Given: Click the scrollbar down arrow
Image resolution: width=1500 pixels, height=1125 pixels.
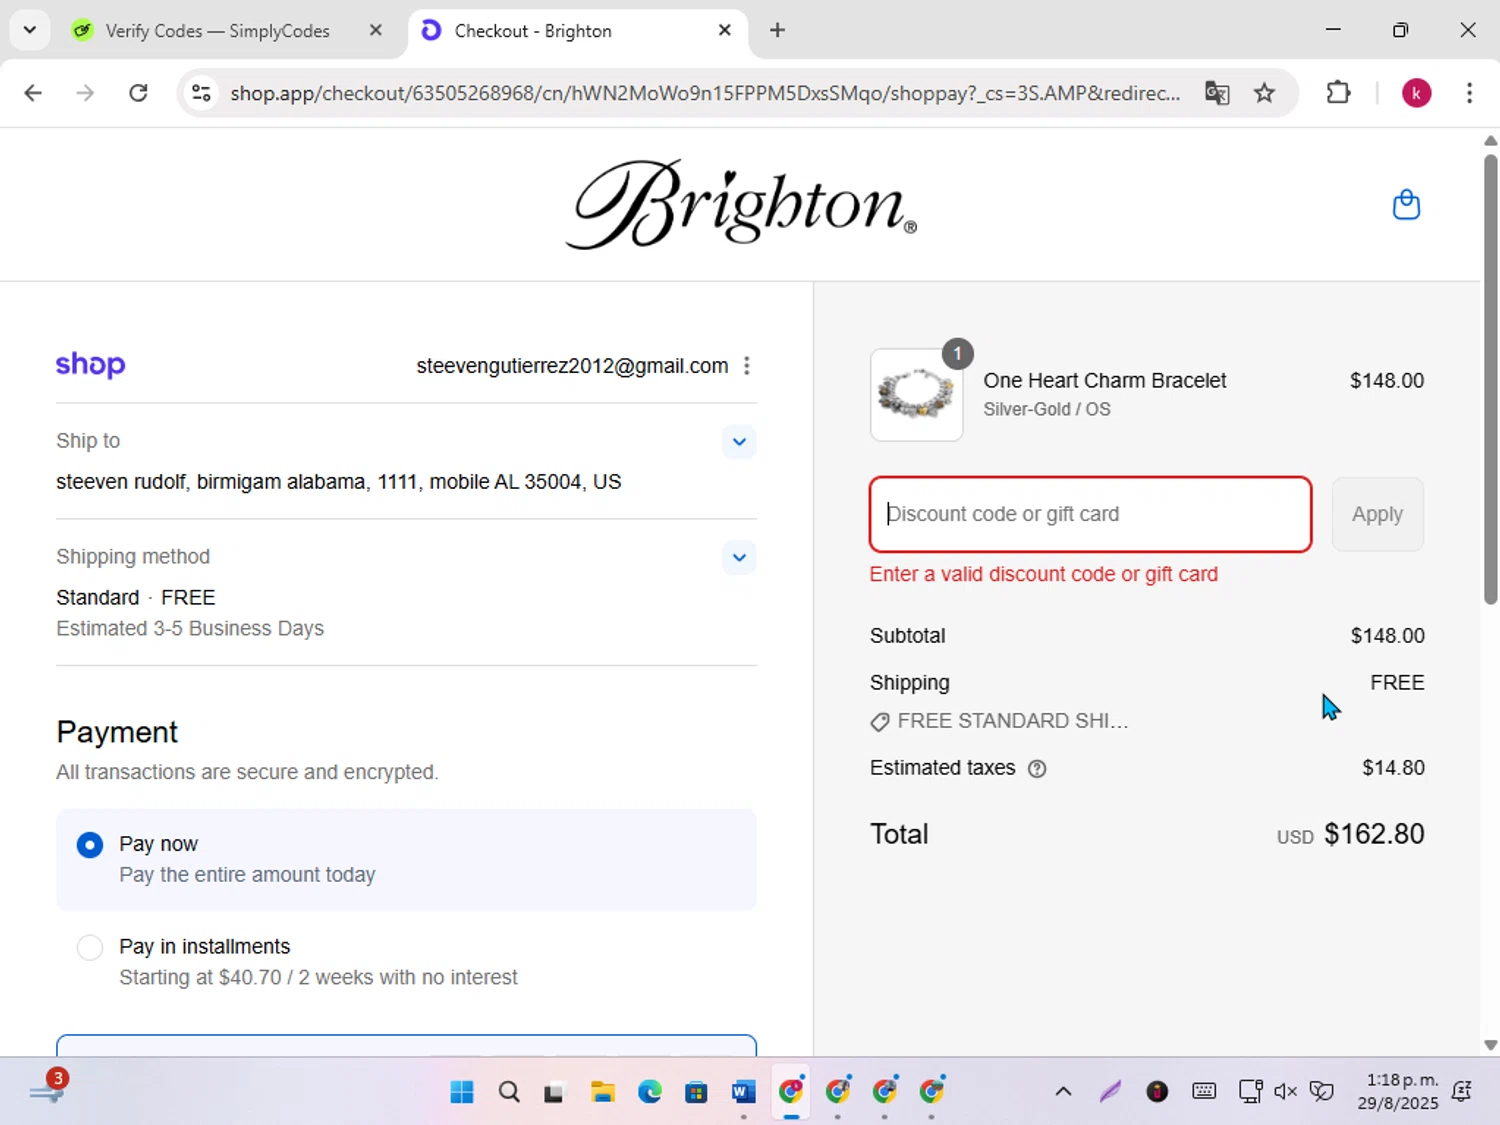Looking at the screenshot, I should pyautogui.click(x=1491, y=1045).
